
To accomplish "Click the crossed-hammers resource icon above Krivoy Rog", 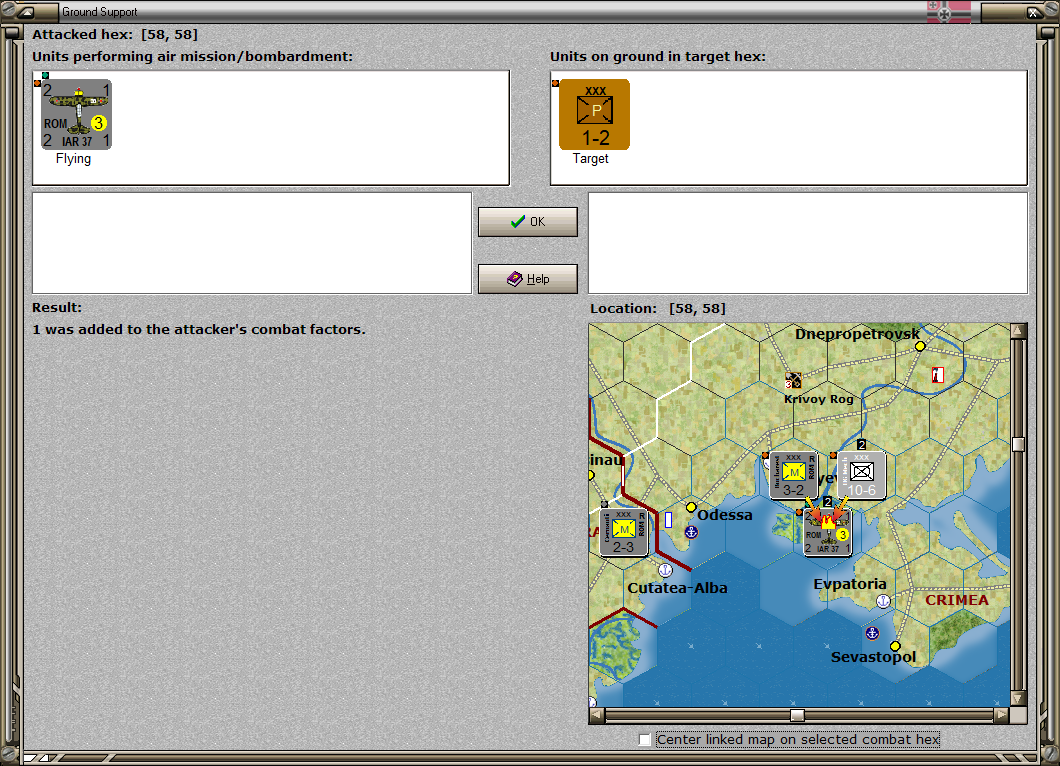I will click(x=793, y=381).
